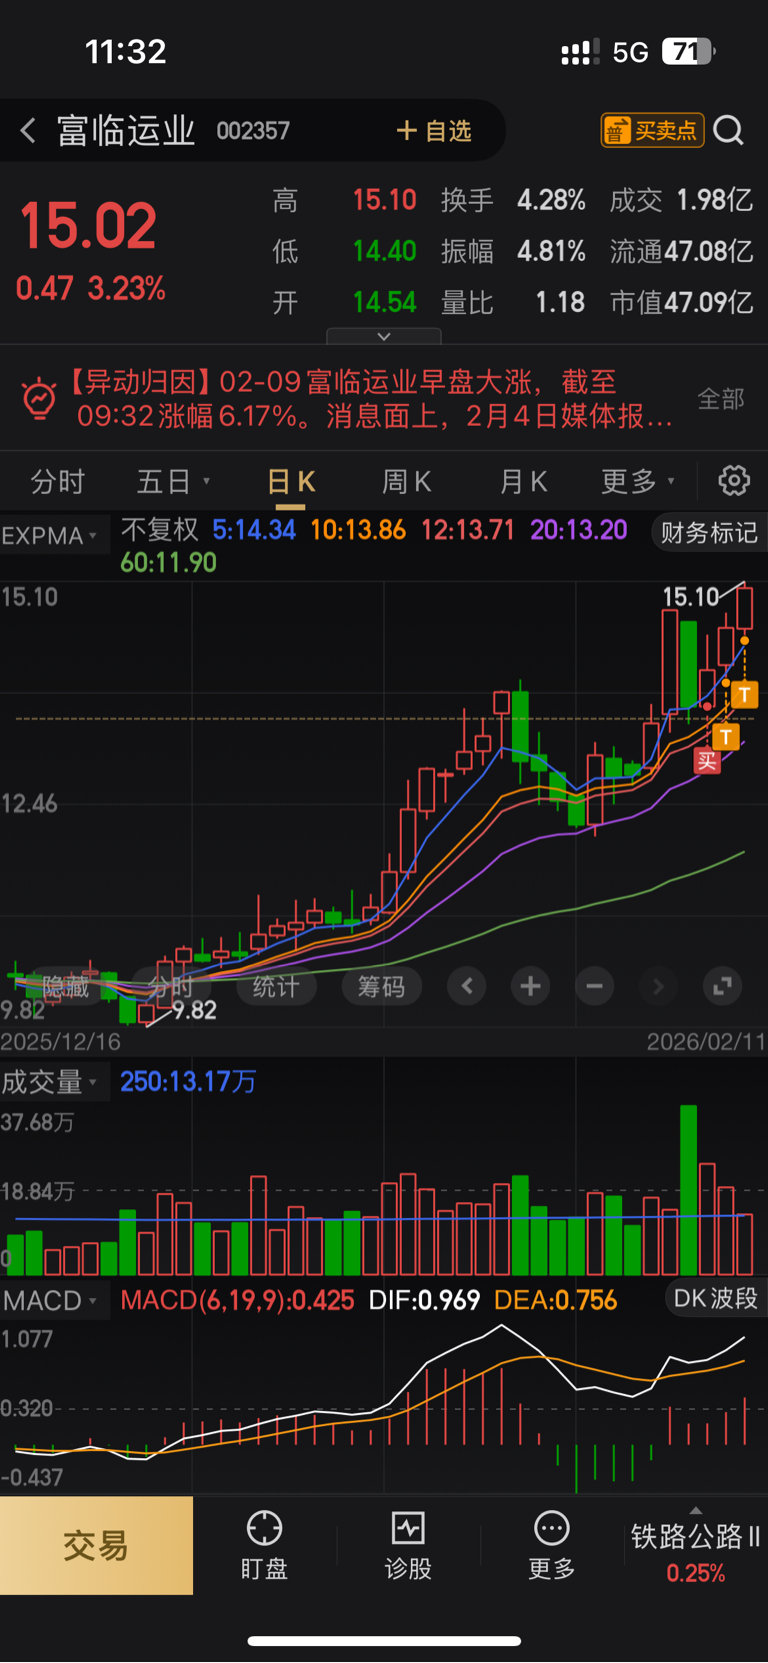Open the search magnifier icon
The image size is (768, 1663).
click(x=729, y=130)
